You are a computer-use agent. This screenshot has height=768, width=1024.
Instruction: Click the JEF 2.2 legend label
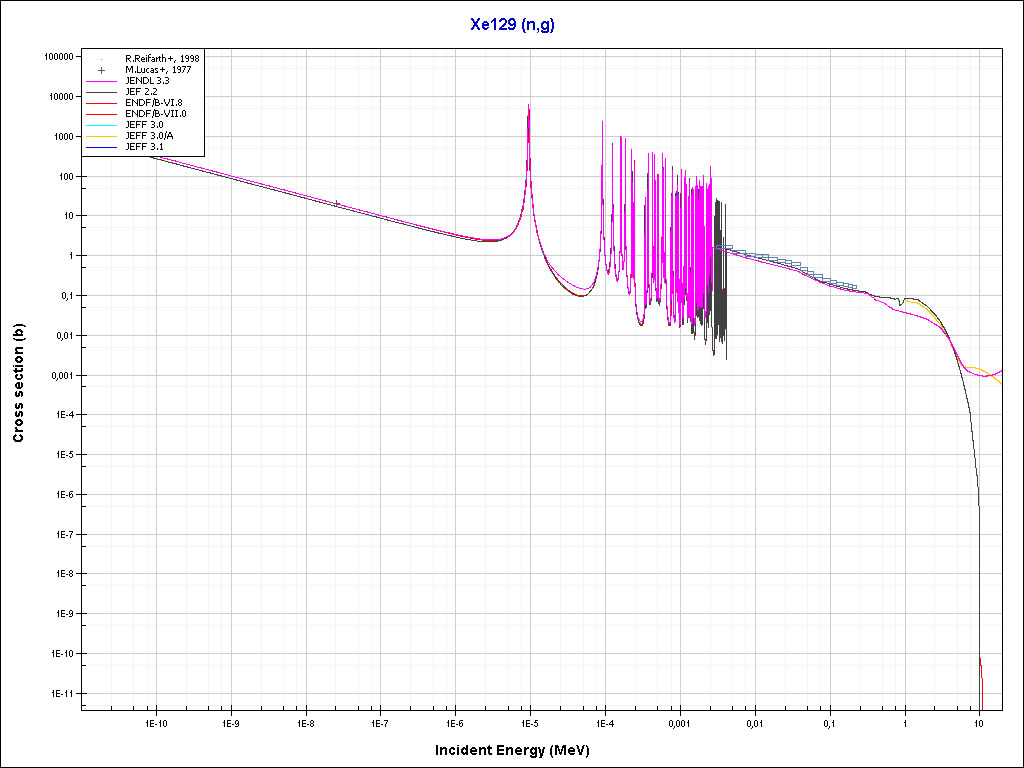point(141,92)
